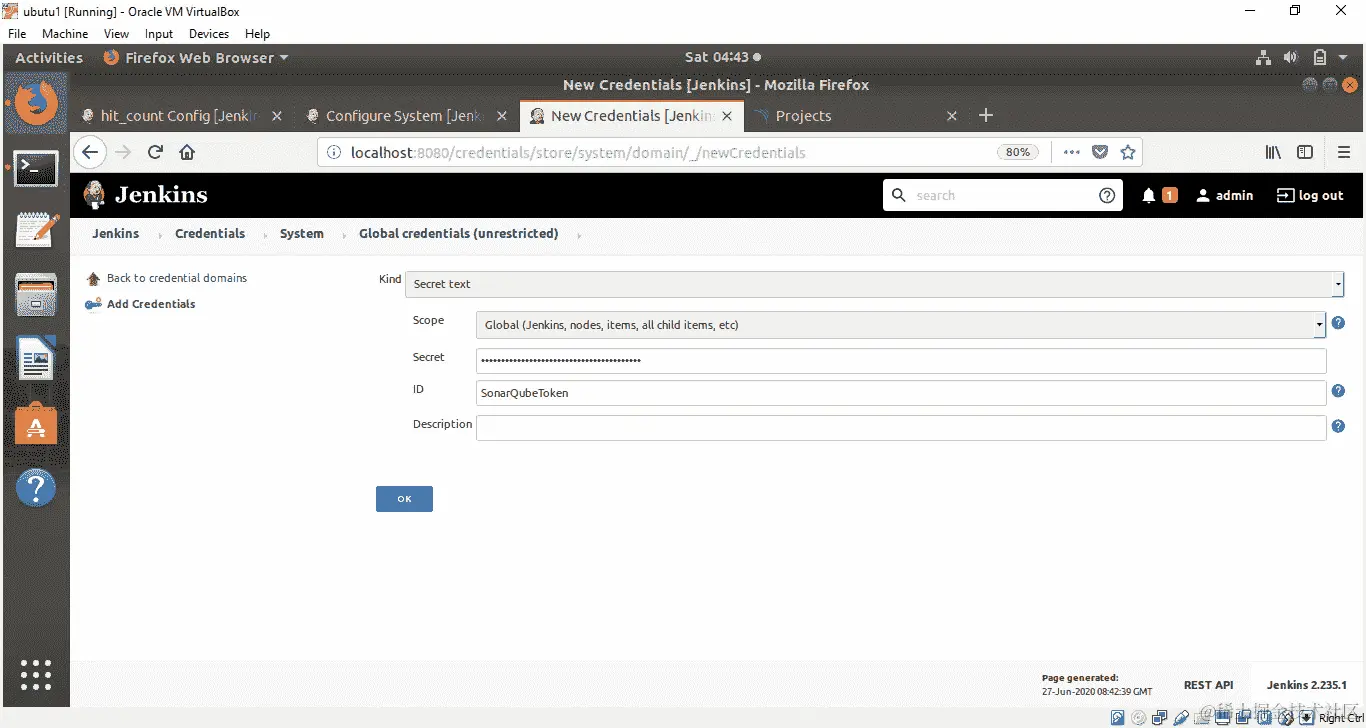1366x728 pixels.
Task: Reload the current page
Action: tap(155, 152)
